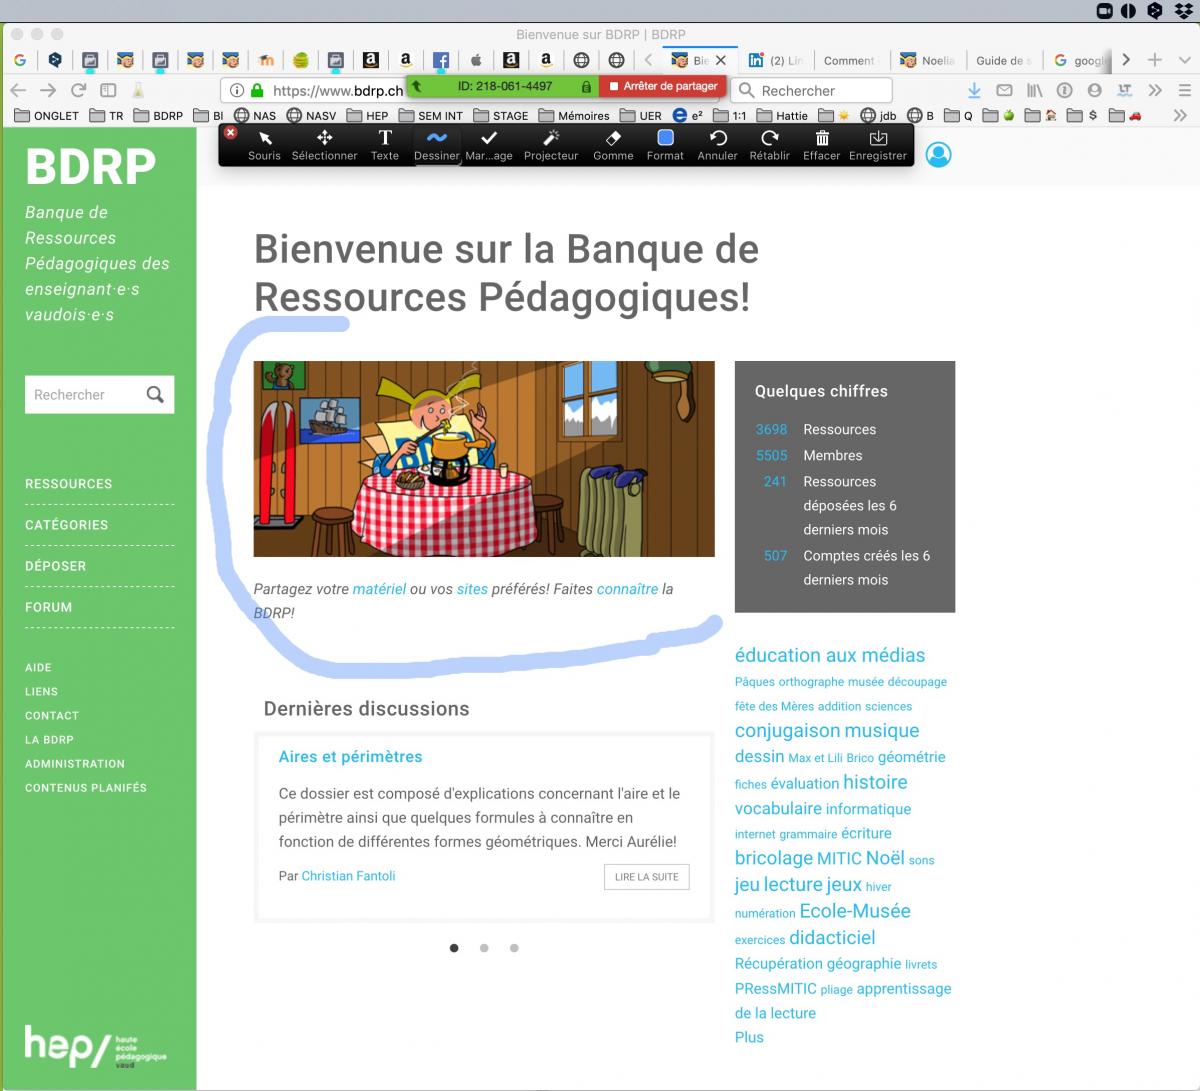This screenshot has width=1200, height=1091.
Task: Open the browser hamburger menu
Action: pyautogui.click(x=1184, y=90)
